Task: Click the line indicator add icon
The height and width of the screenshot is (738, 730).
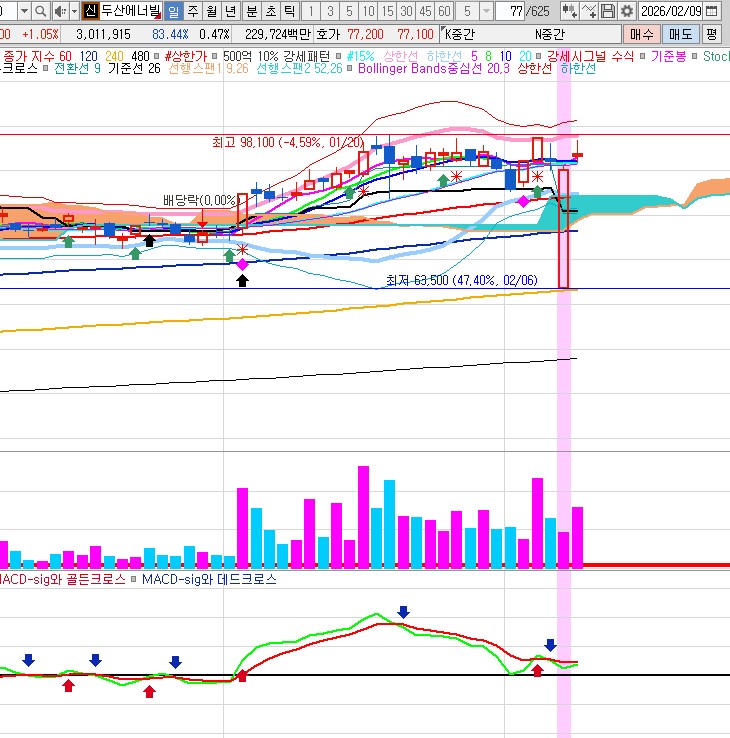Action: point(588,11)
